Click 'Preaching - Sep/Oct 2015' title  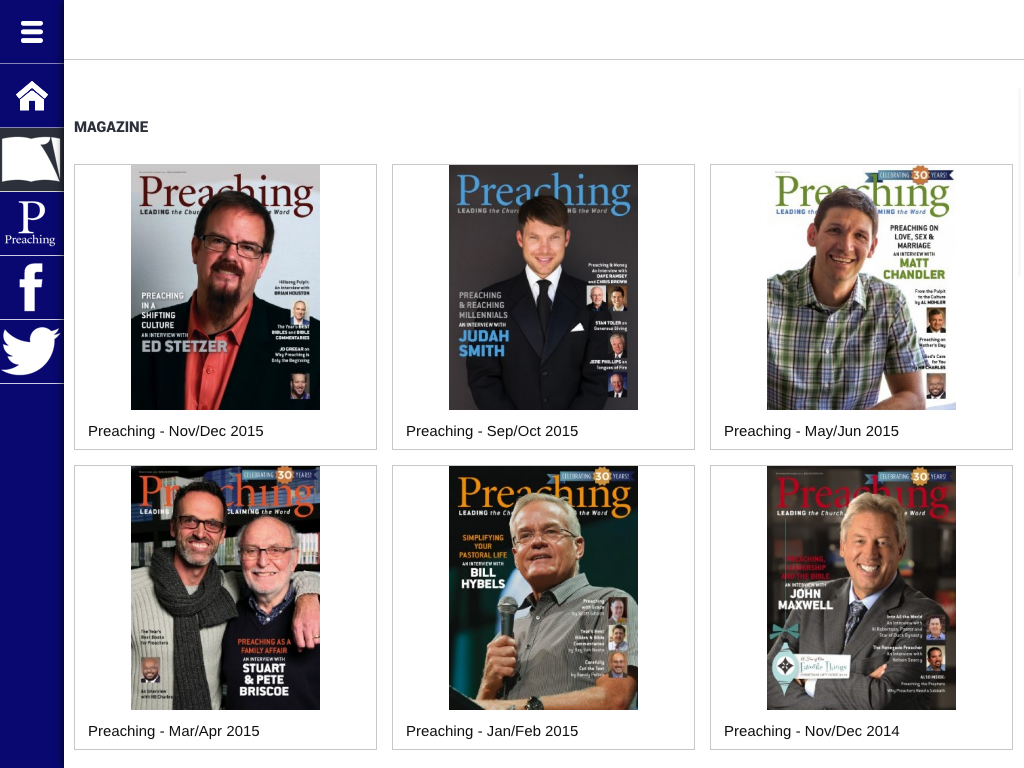[x=492, y=431]
